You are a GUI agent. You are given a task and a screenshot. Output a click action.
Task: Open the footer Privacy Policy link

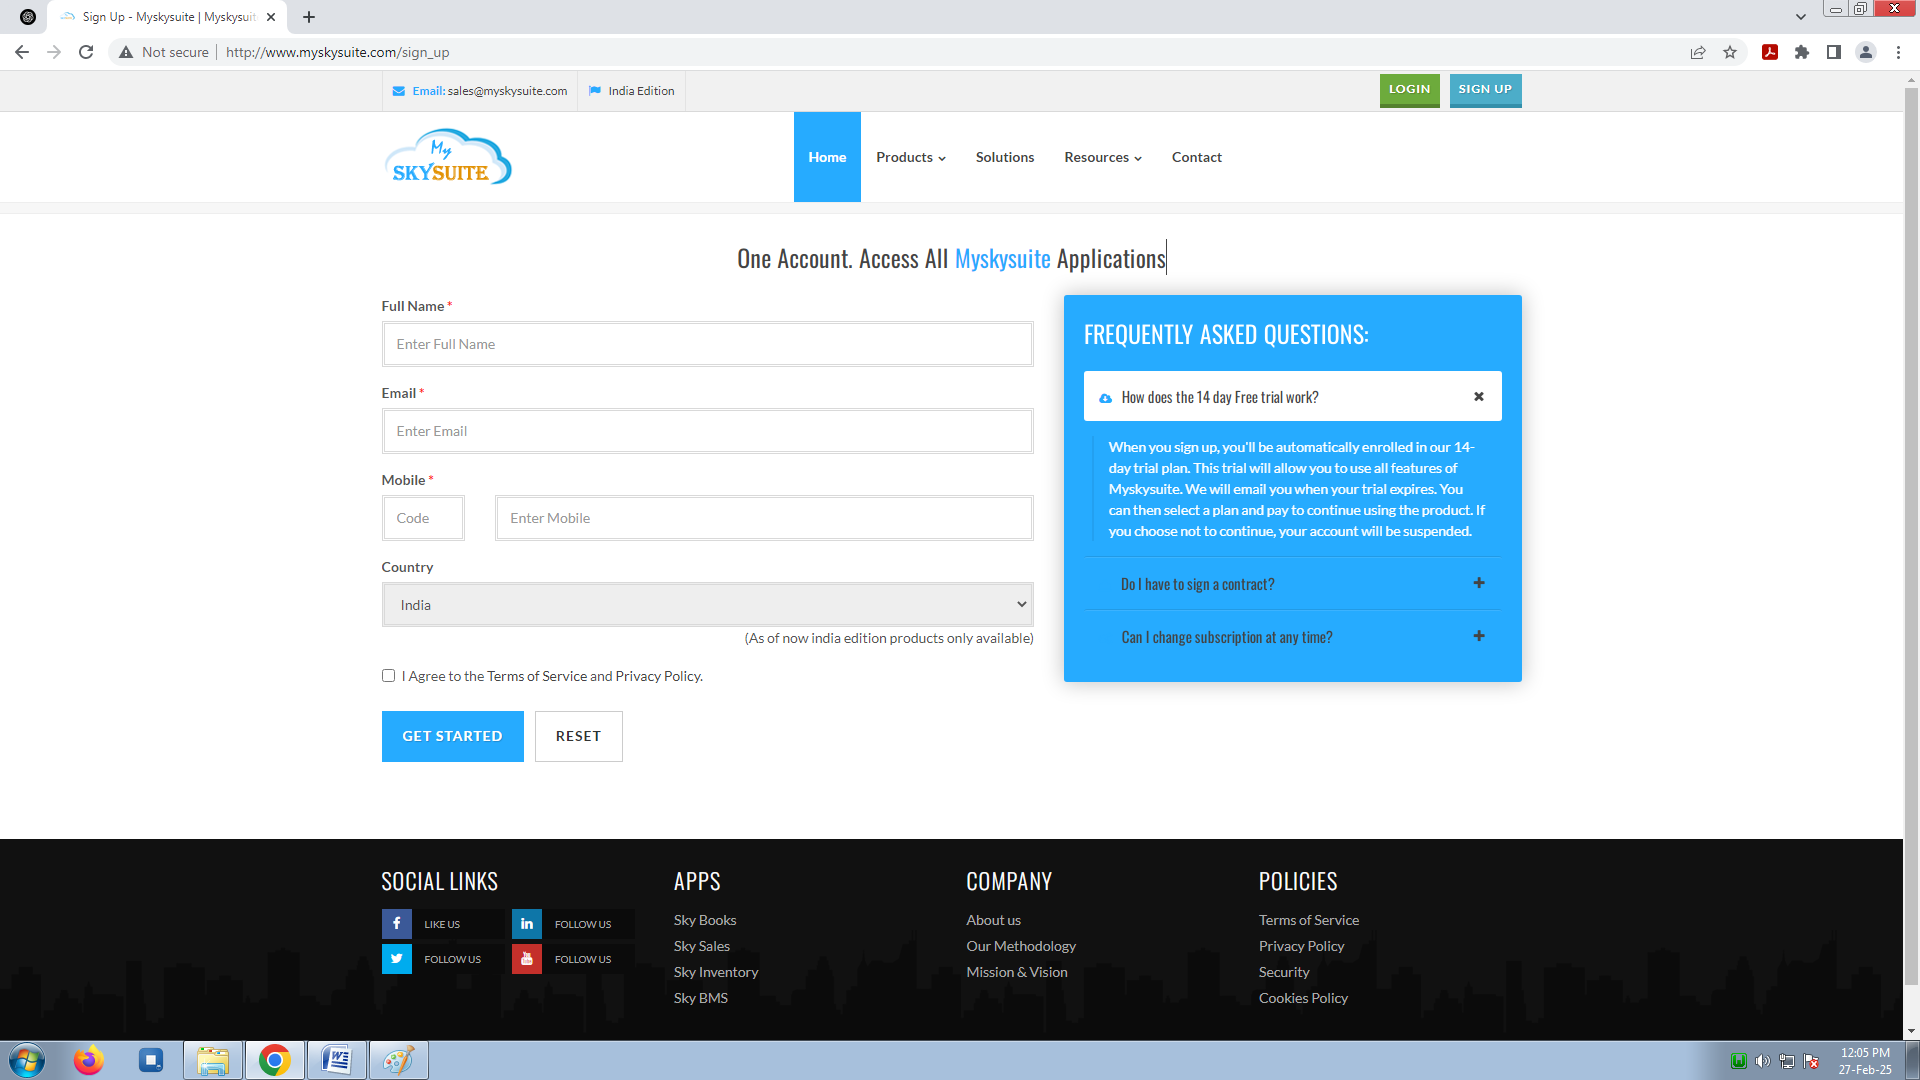click(1302, 946)
